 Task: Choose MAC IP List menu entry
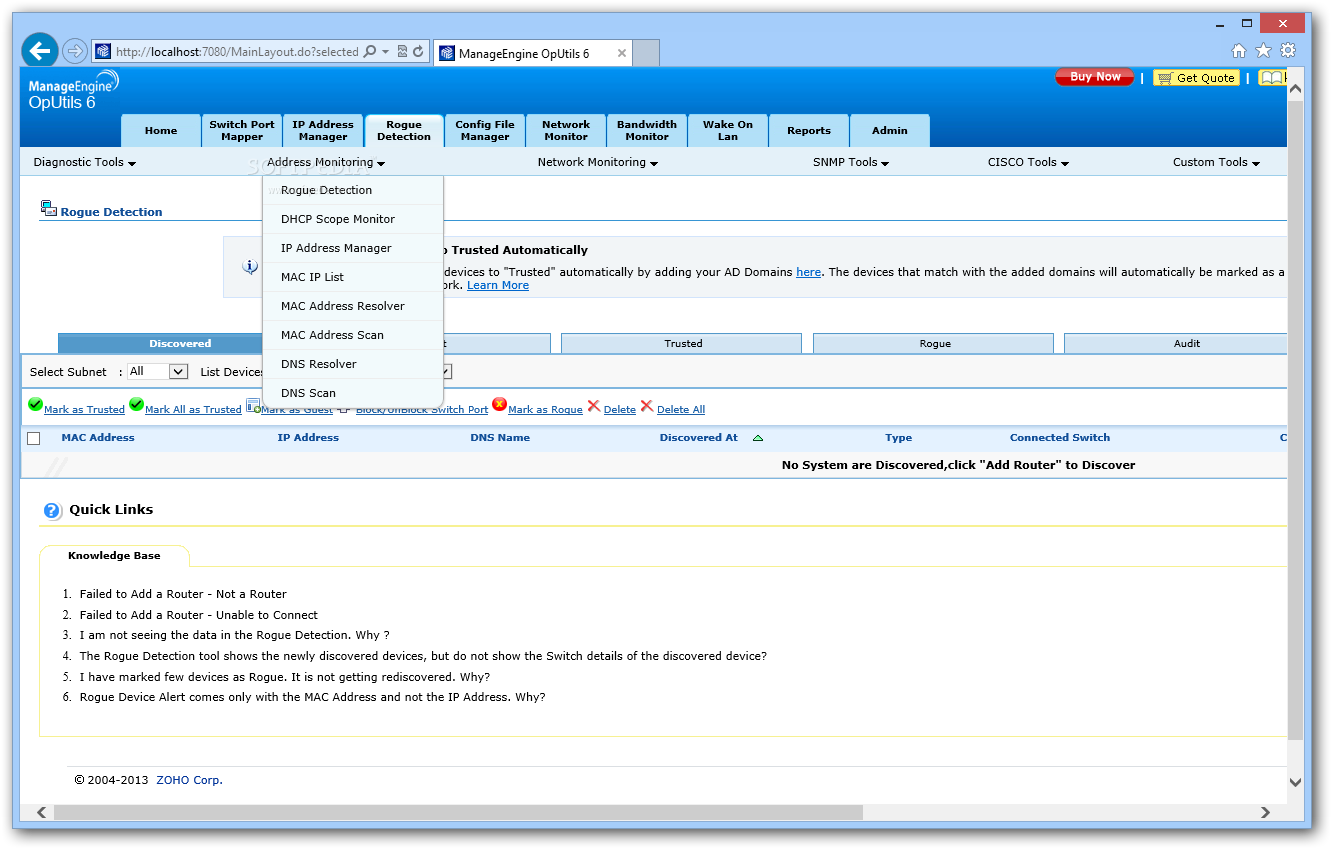point(353,277)
